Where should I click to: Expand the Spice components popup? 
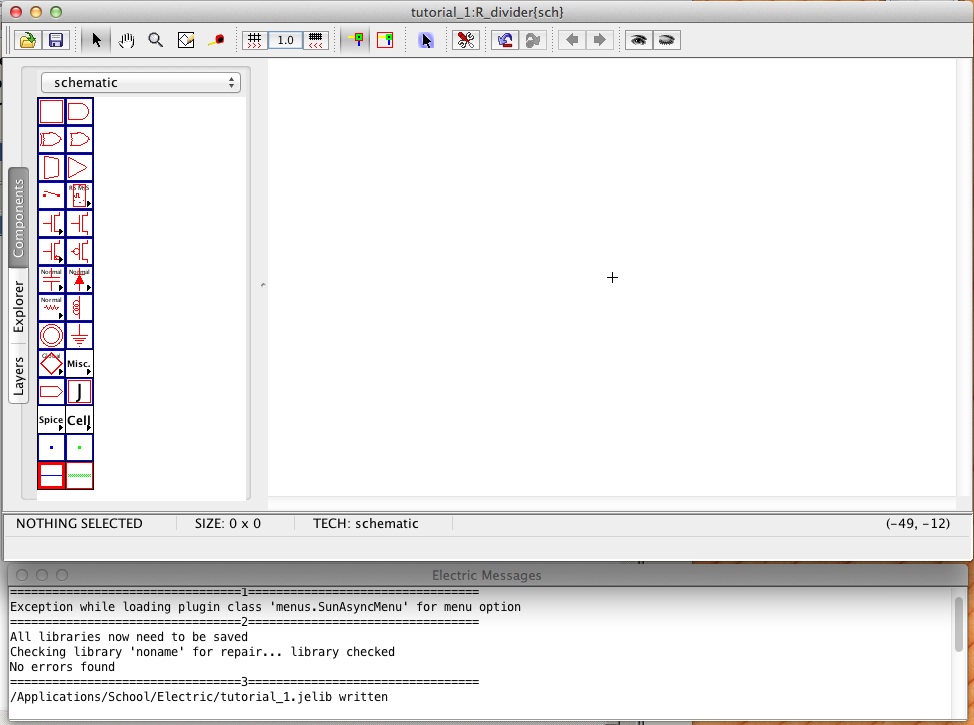click(51, 420)
